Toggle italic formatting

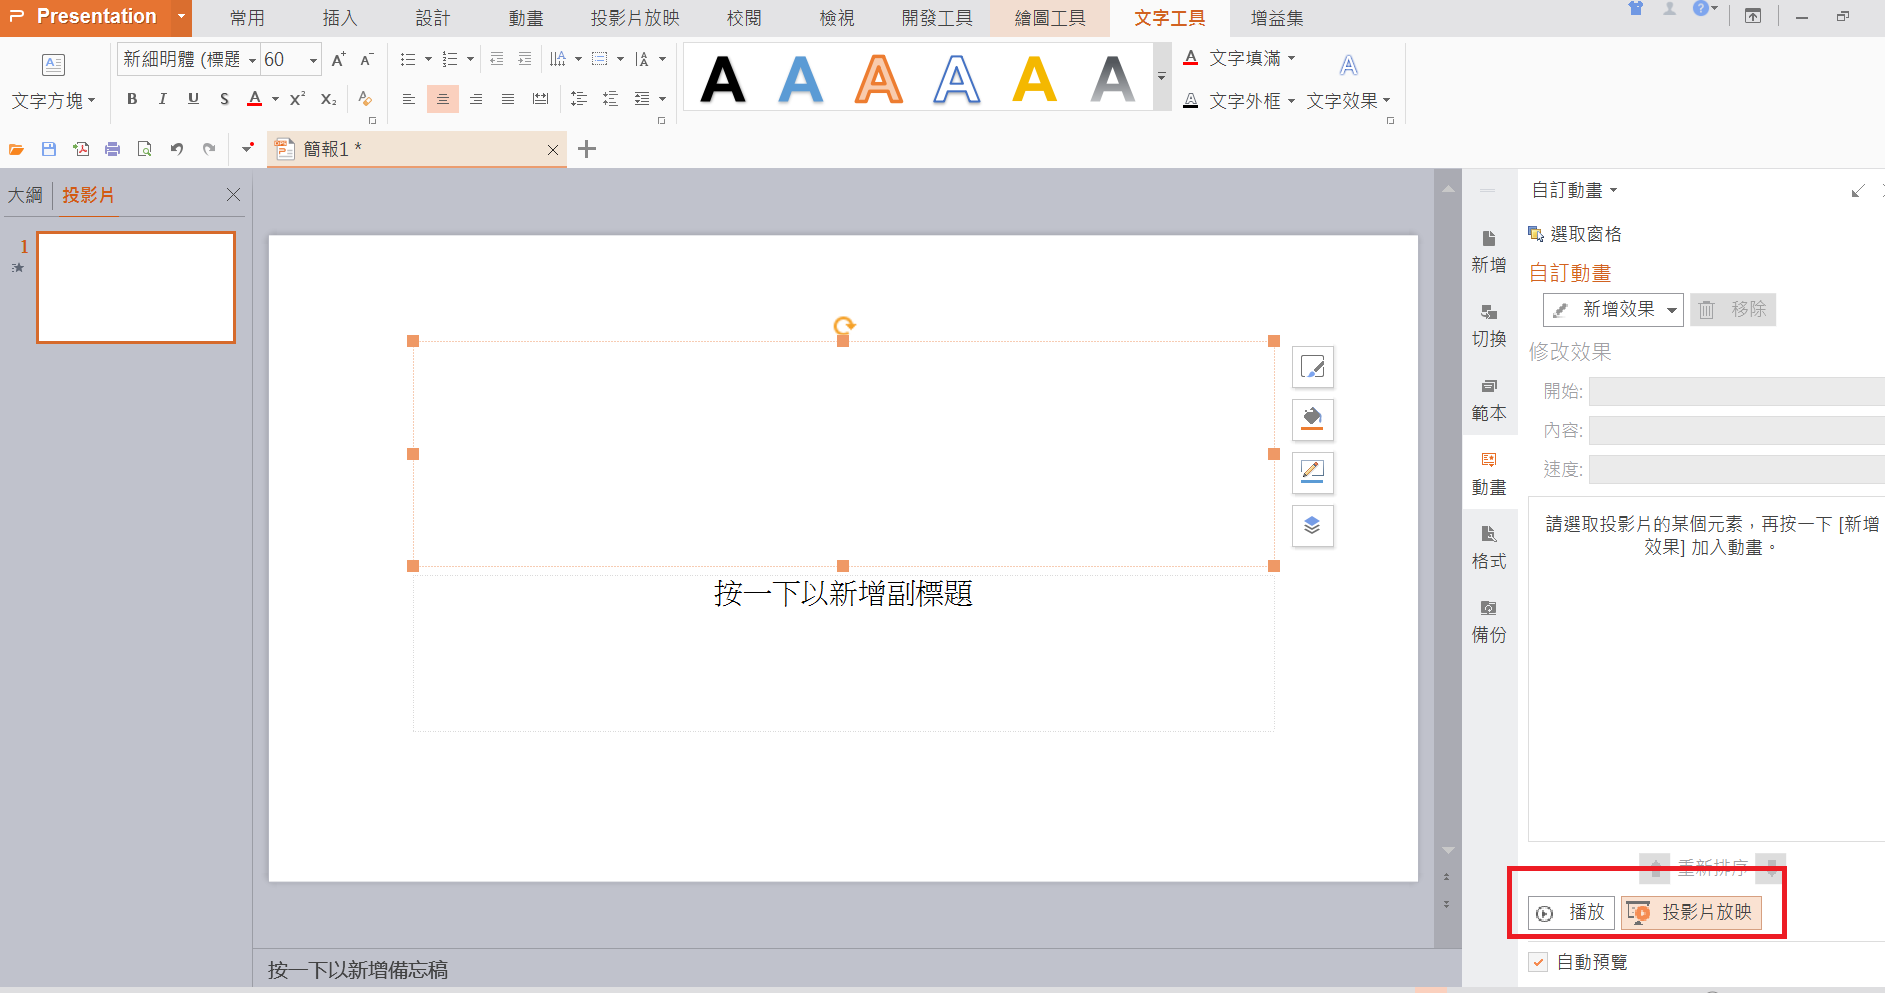click(162, 99)
